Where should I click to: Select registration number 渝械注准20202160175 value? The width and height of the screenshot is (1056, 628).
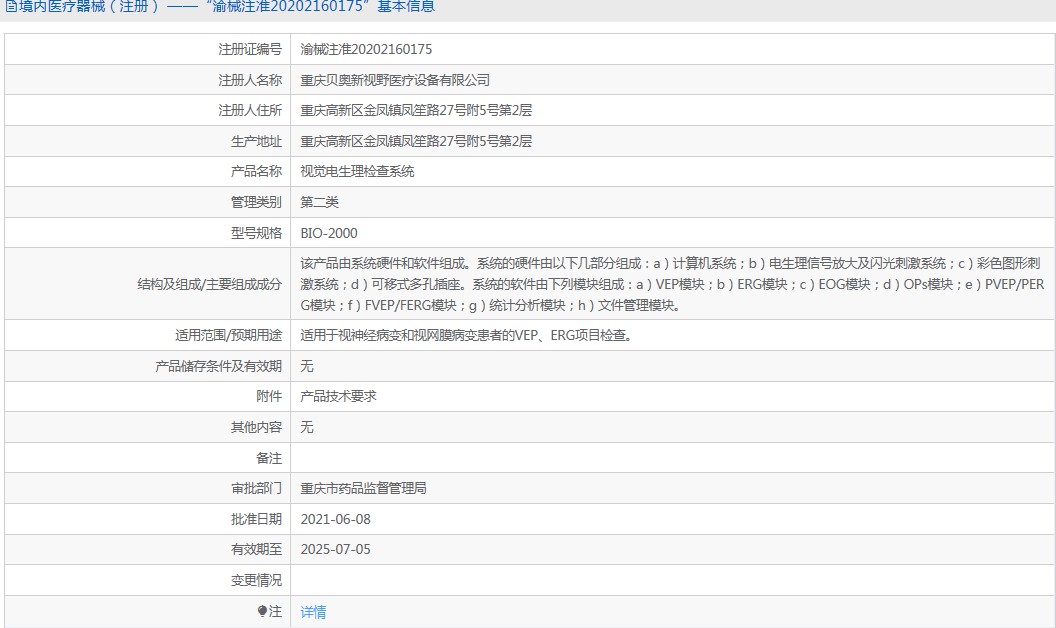[366, 49]
